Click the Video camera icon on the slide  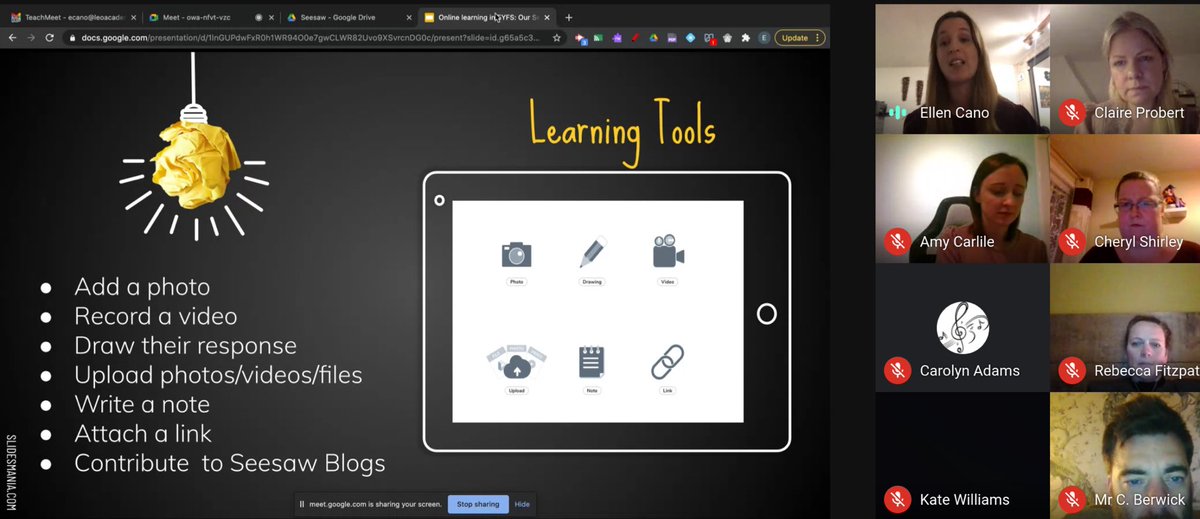[x=668, y=252]
